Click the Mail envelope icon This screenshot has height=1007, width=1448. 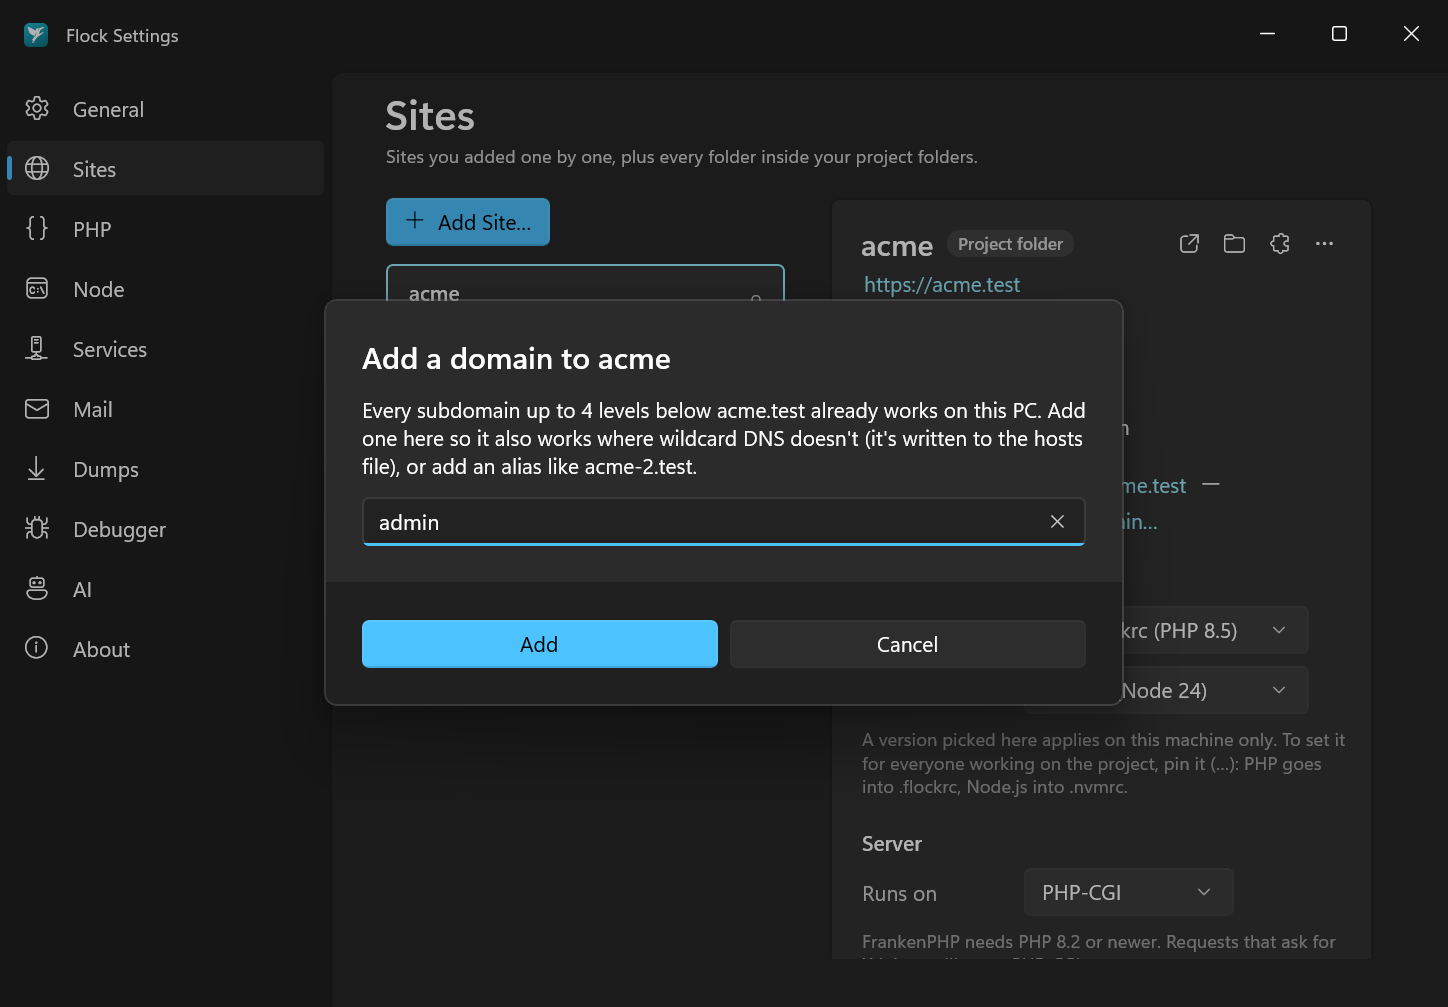point(37,408)
